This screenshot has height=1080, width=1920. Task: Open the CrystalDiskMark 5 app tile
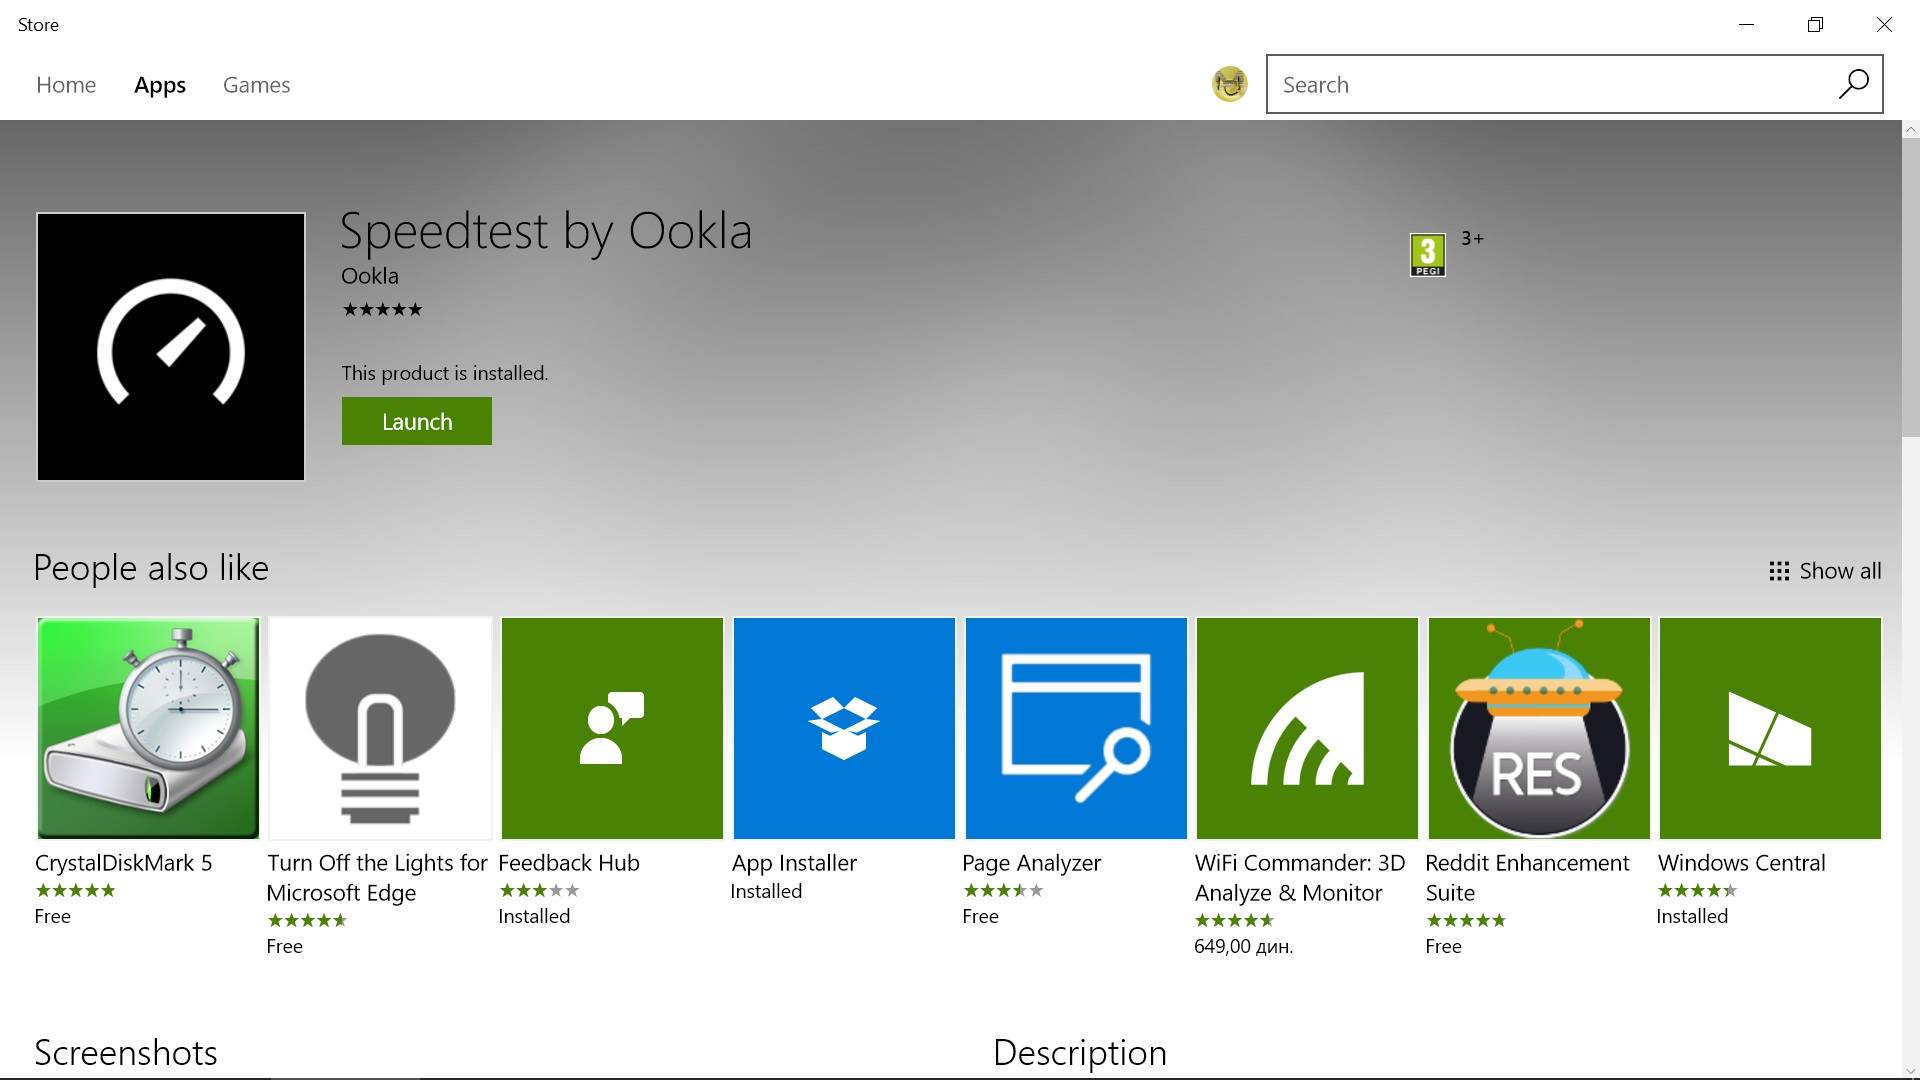(148, 728)
